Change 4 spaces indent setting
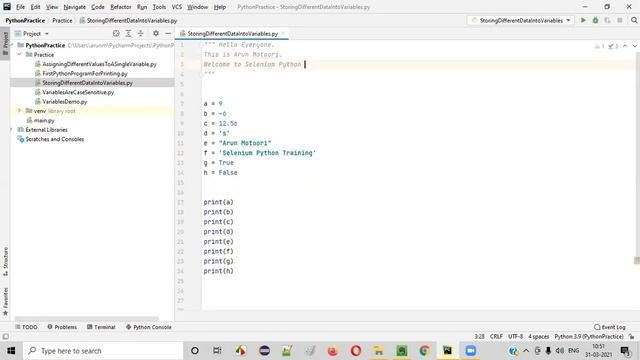The image size is (640, 360). tap(539, 337)
